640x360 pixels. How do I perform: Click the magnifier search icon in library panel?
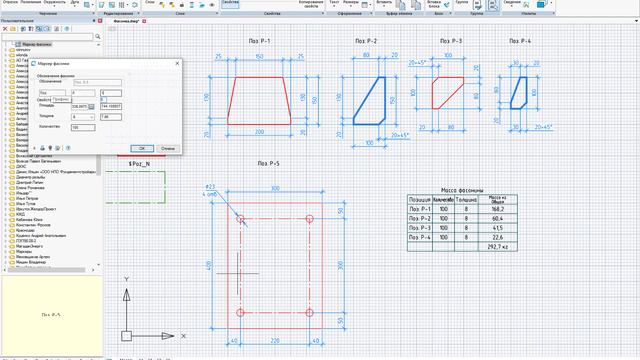click(98, 37)
